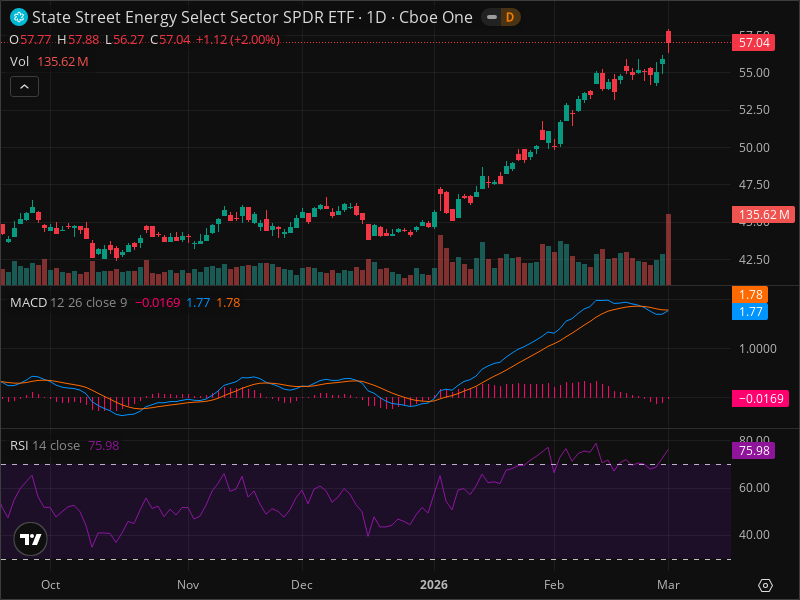Click the 50.00 price scale label

[x=754, y=147]
